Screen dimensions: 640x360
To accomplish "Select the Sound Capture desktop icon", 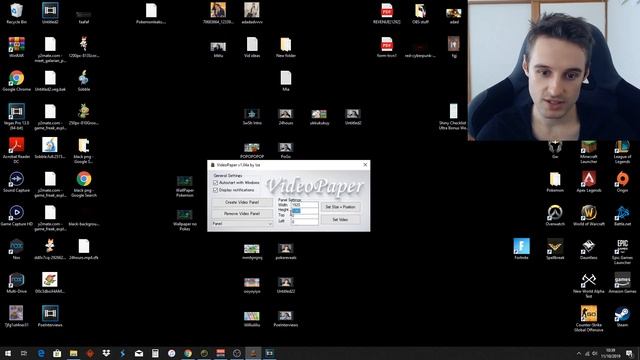I will [16, 182].
